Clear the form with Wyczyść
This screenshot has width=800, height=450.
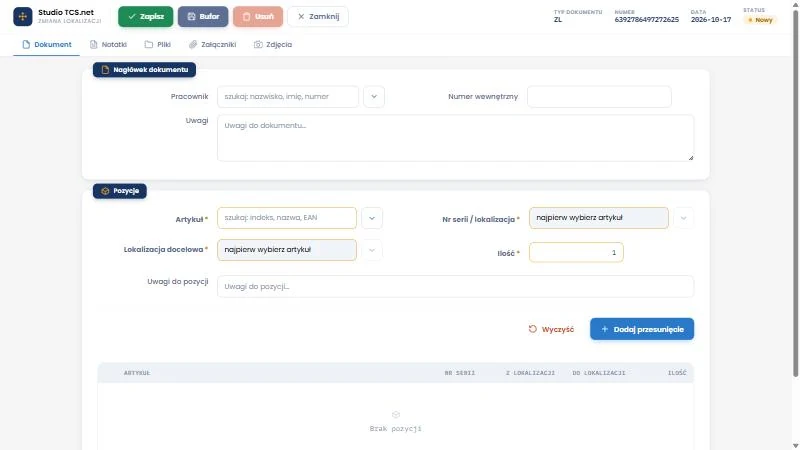[551, 329]
